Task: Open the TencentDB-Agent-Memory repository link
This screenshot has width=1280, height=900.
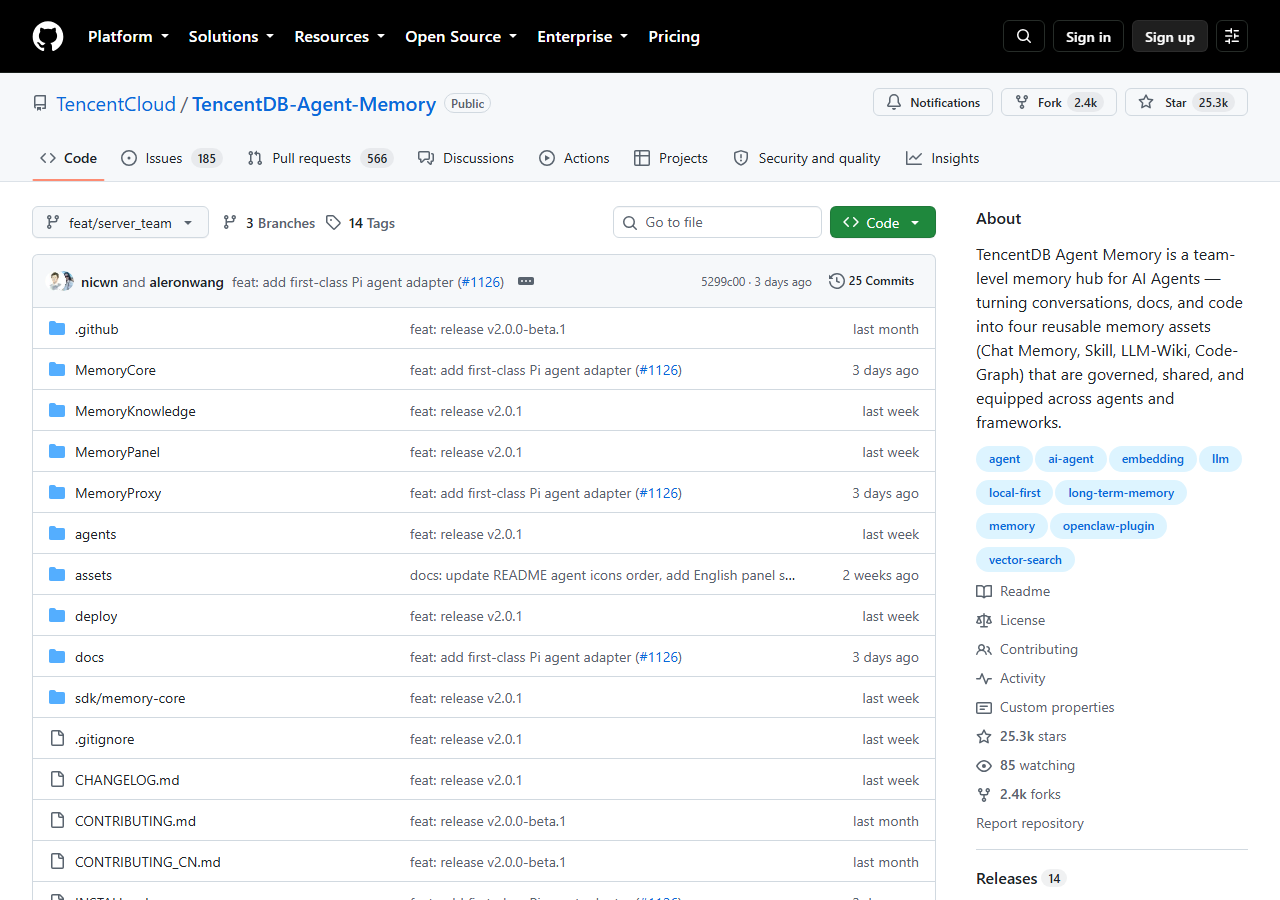Action: point(314,104)
